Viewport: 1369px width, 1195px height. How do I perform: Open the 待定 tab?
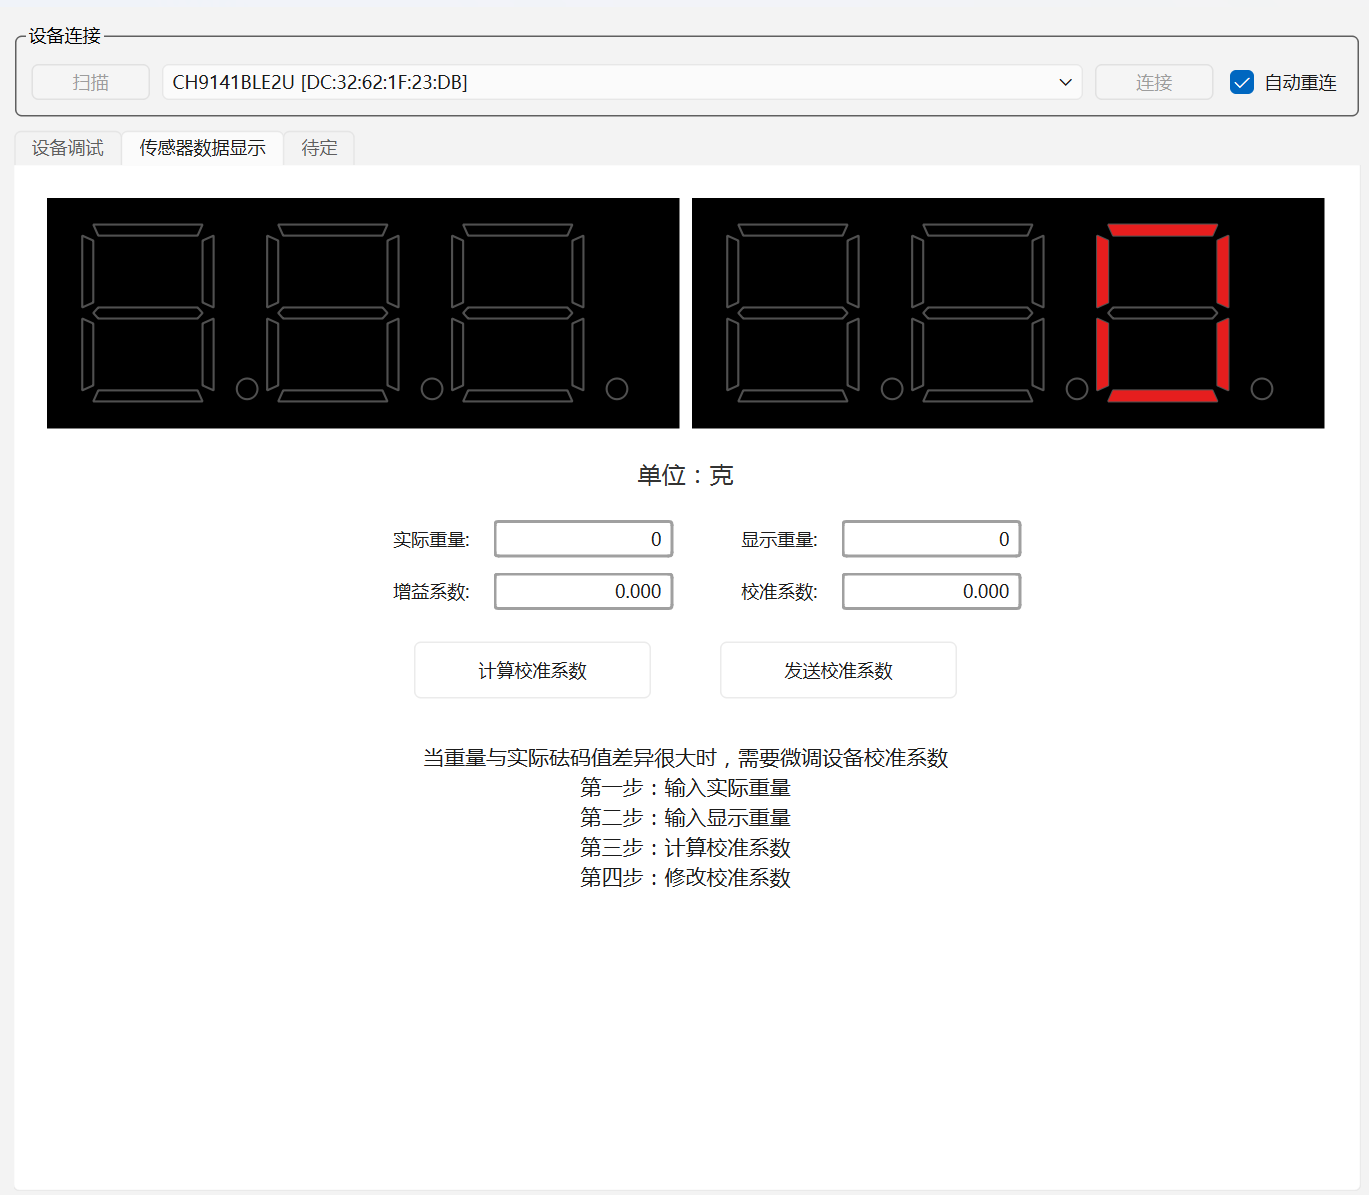[320, 148]
